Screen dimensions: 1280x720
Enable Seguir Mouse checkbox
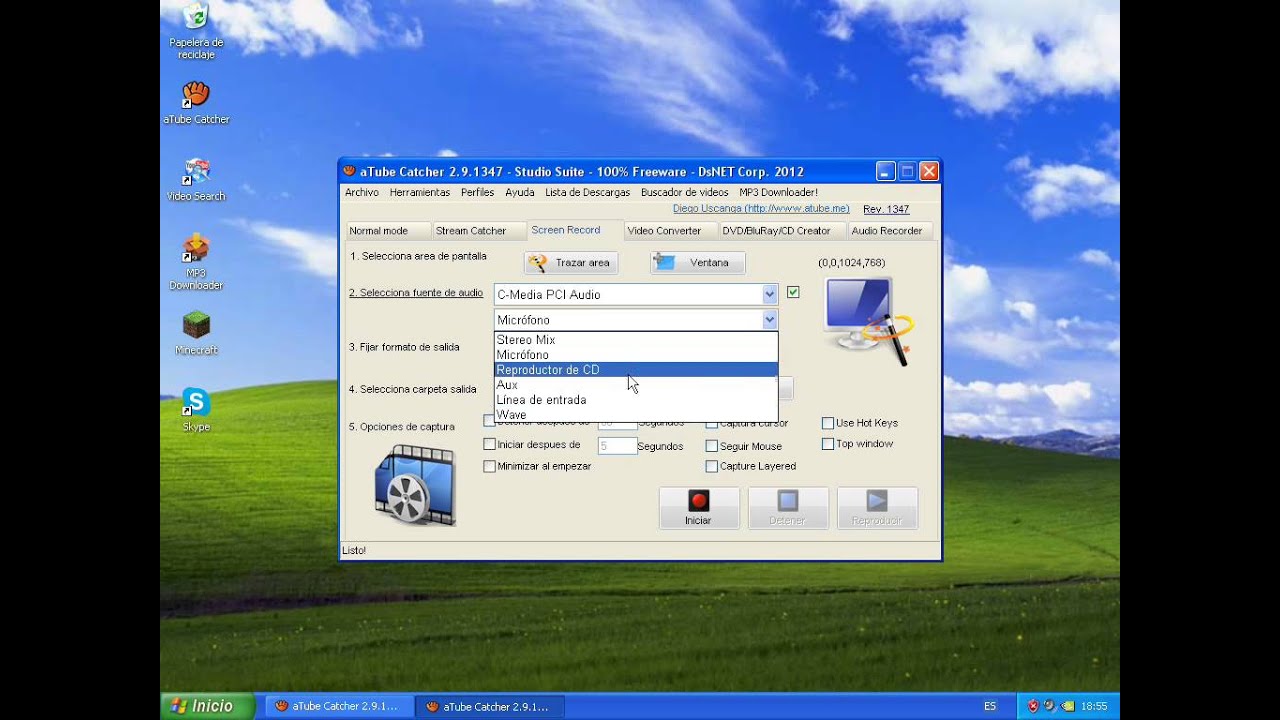point(712,446)
